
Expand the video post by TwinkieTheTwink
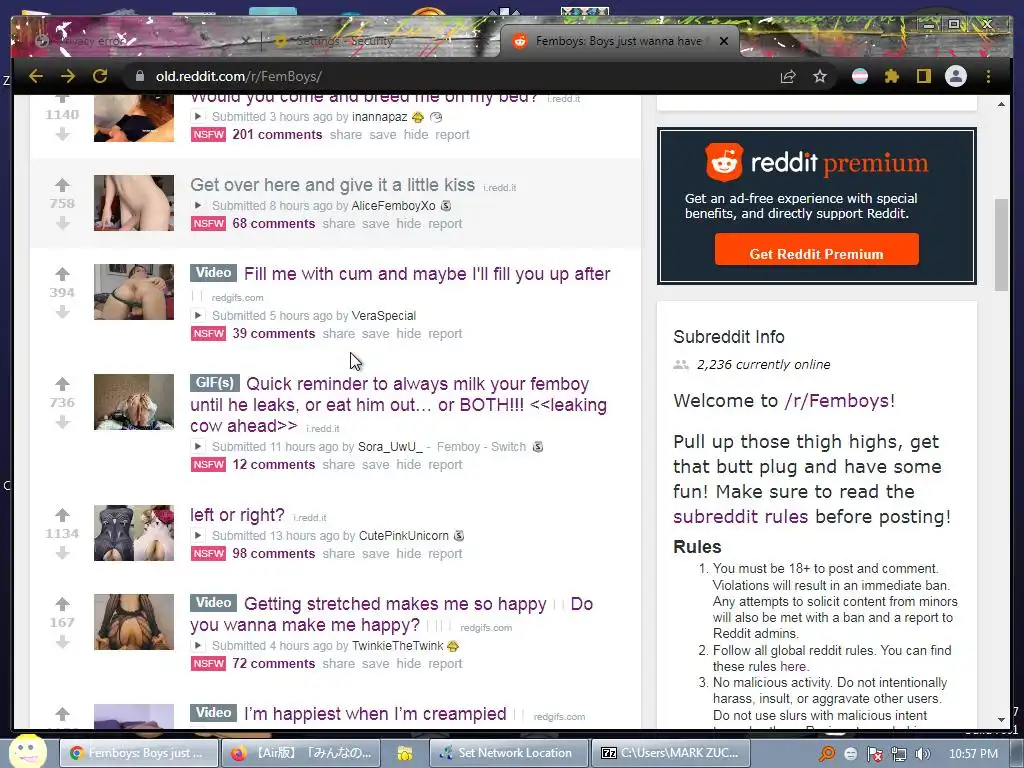197,646
